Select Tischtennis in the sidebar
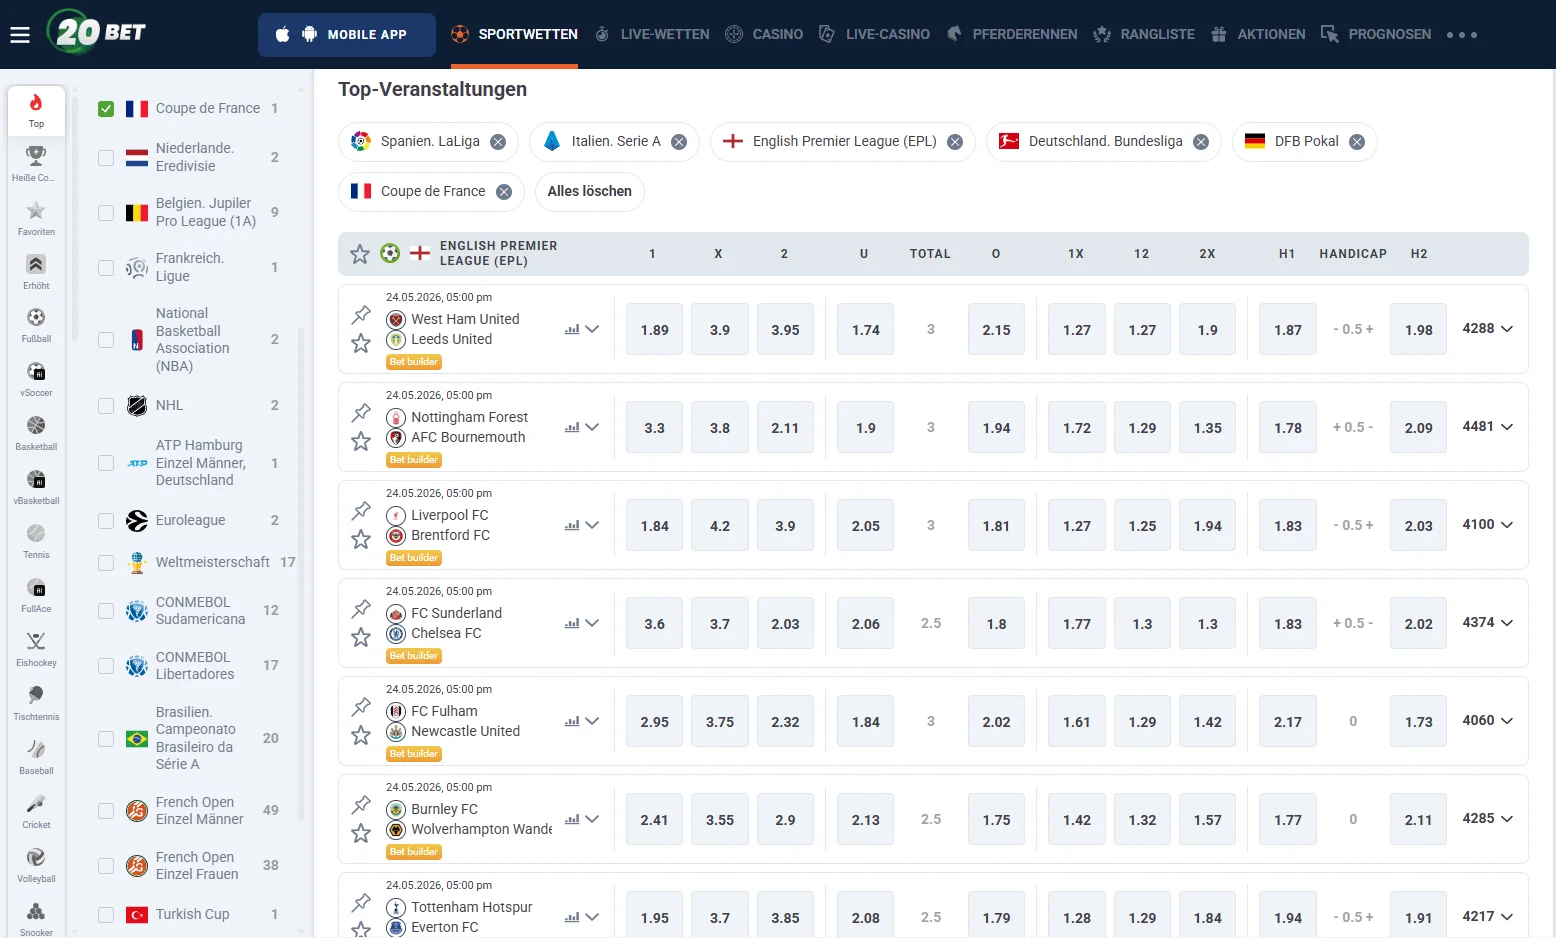The height and width of the screenshot is (938, 1556). coord(36,703)
